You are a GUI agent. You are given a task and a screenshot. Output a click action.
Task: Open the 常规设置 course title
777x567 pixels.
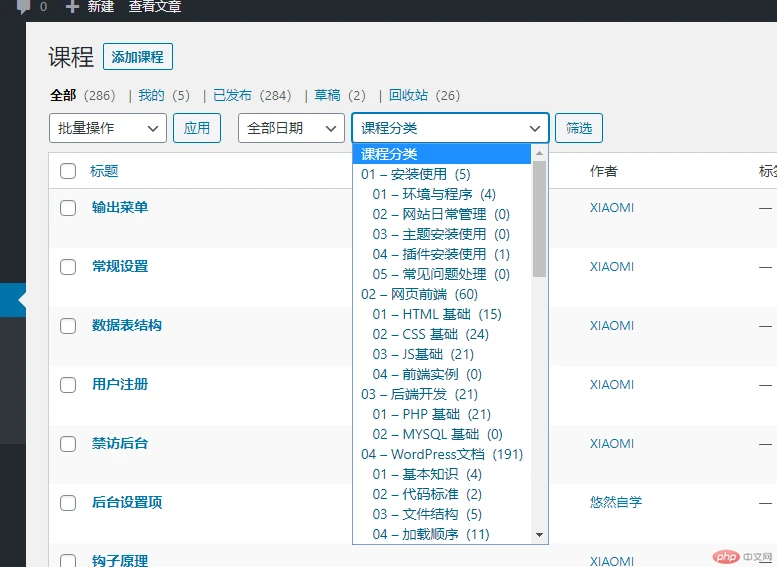click(x=120, y=266)
